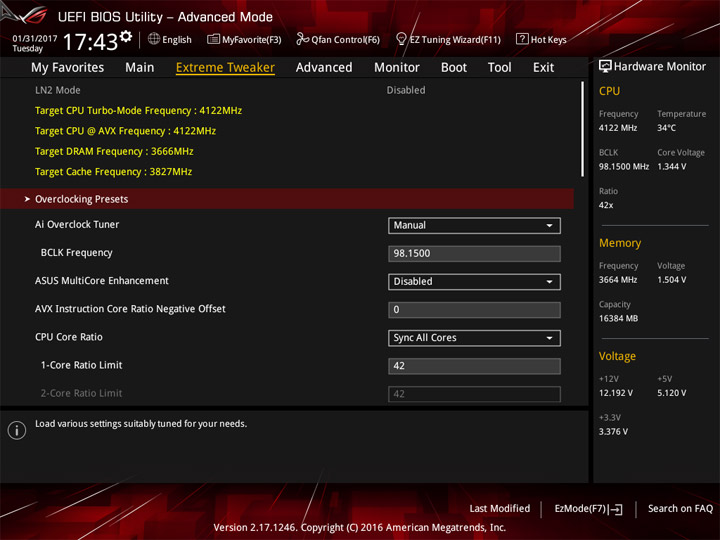Viewport: 720px width, 540px height.
Task: Click the +3.3V 3.376 V reading
Action: coord(613,432)
